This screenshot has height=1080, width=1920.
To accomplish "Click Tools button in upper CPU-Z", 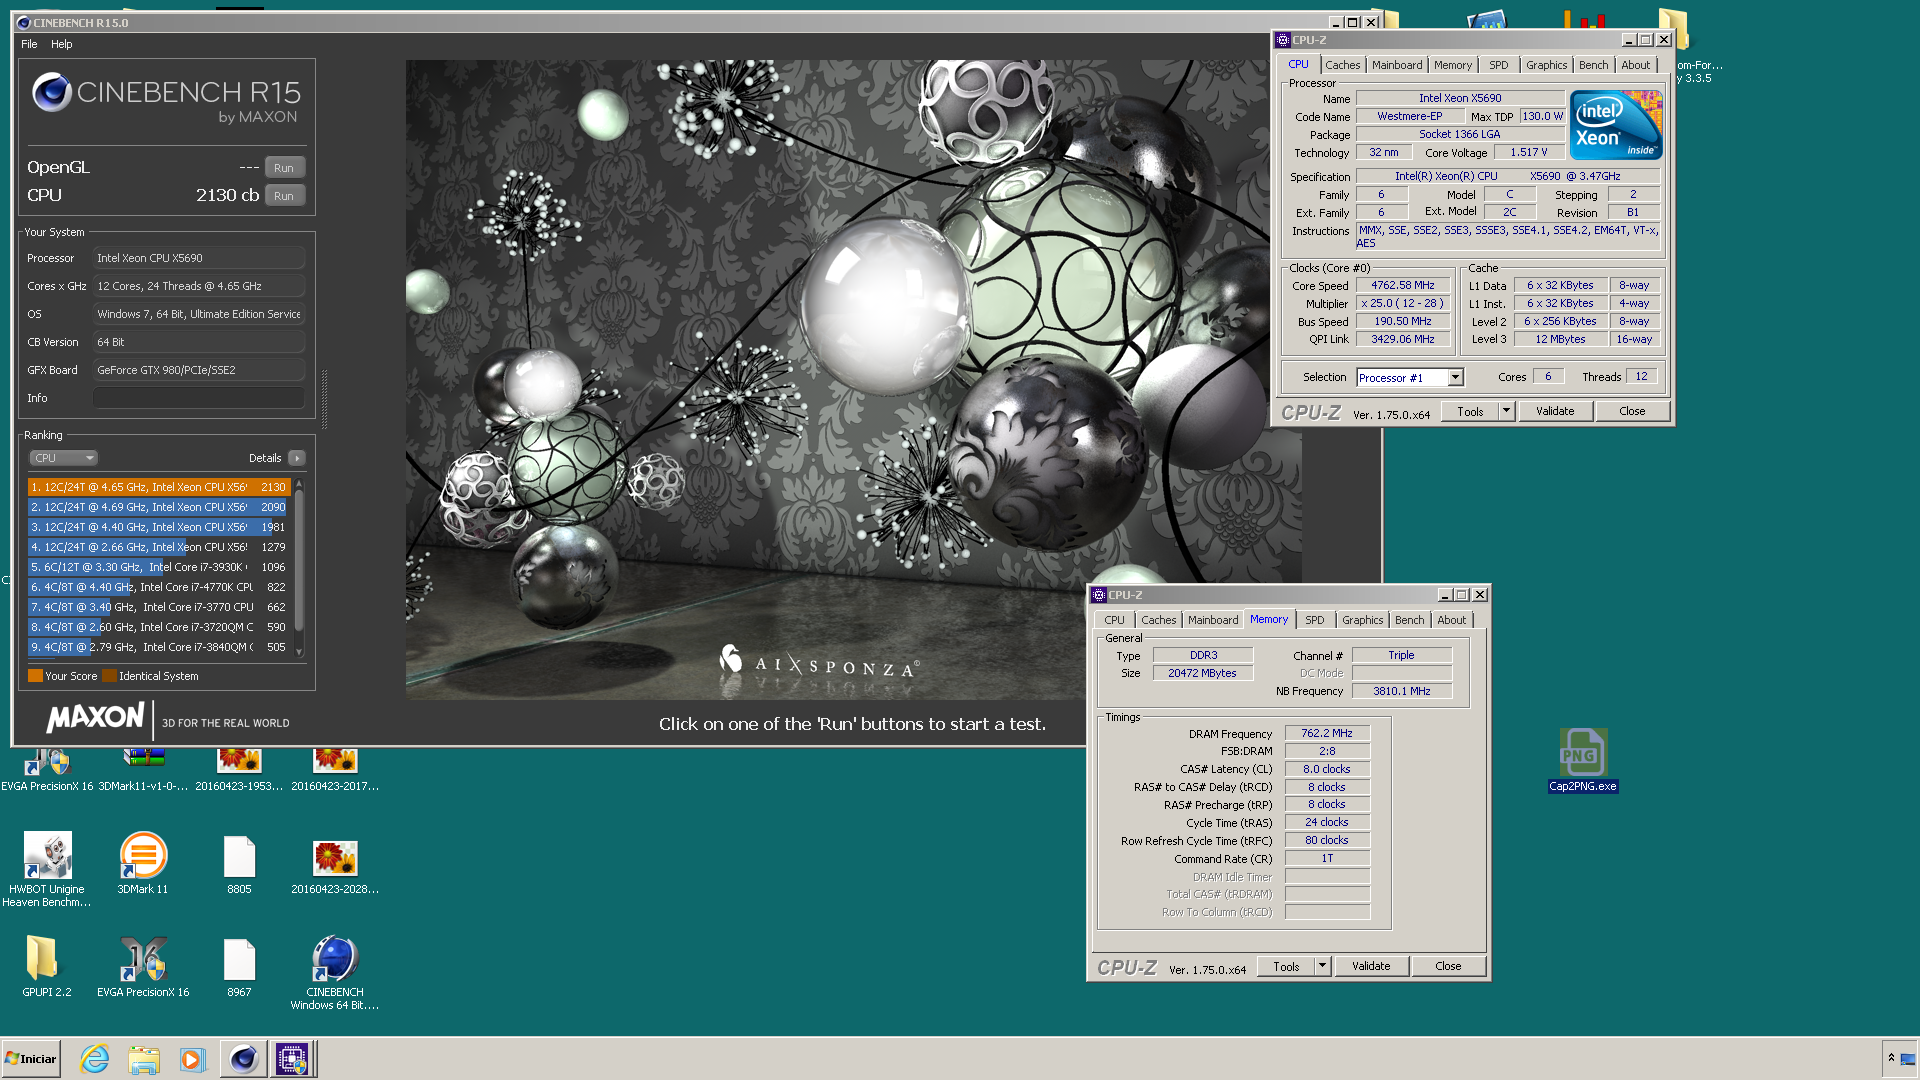I will pyautogui.click(x=1470, y=411).
